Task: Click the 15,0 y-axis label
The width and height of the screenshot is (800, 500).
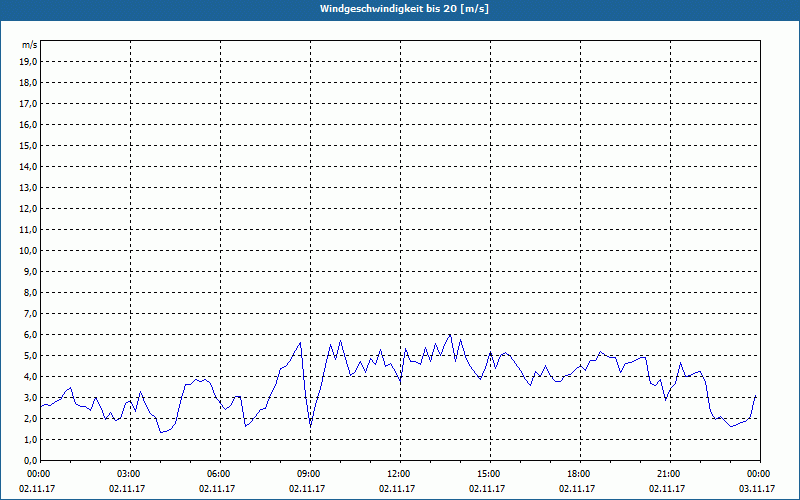Action: click(29, 145)
